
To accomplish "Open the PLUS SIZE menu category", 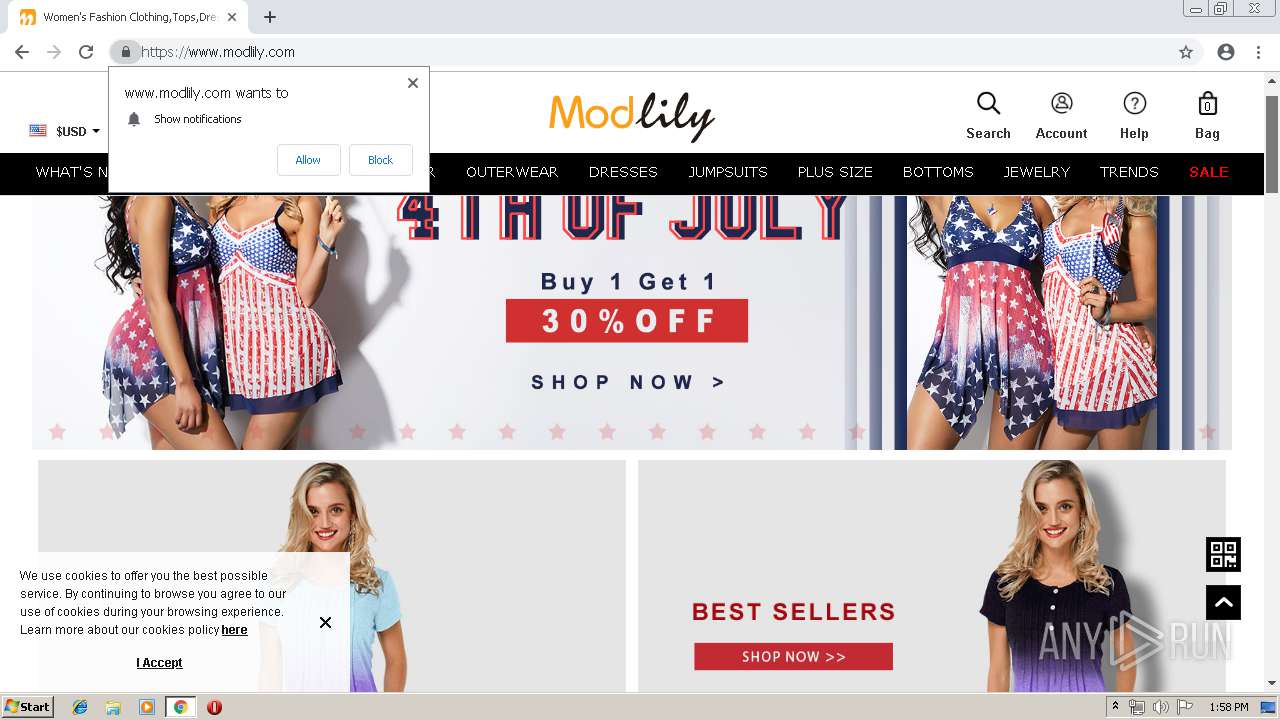I will [835, 172].
